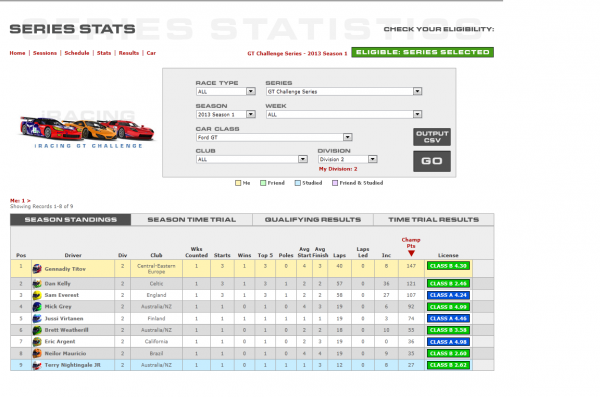This screenshot has width=600, height=397.
Task: Click the yellow Me legend swatch
Action: pyautogui.click(x=238, y=183)
